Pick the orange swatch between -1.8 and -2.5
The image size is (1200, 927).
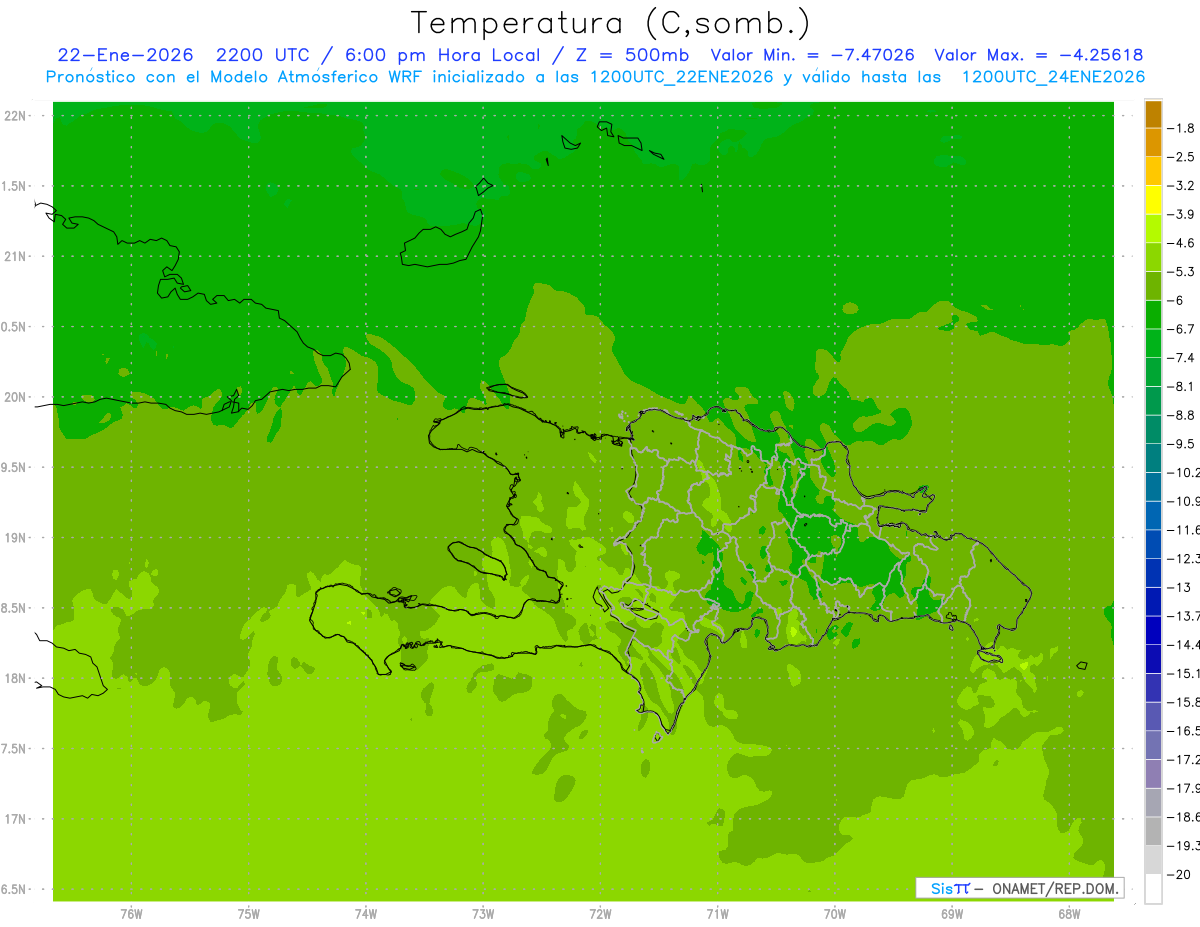click(1153, 143)
